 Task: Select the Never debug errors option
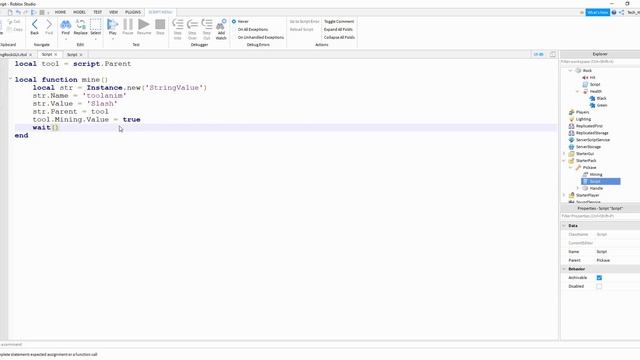click(240, 21)
